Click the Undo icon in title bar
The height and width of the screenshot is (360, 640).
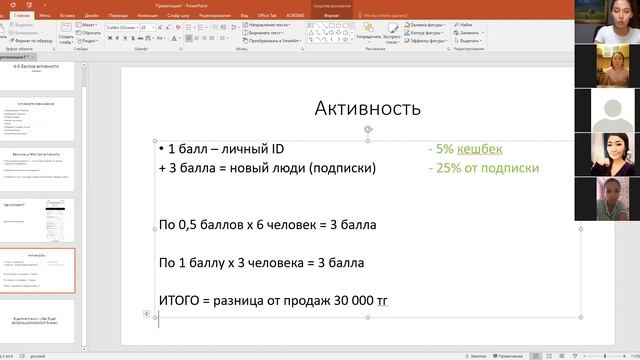13,5
